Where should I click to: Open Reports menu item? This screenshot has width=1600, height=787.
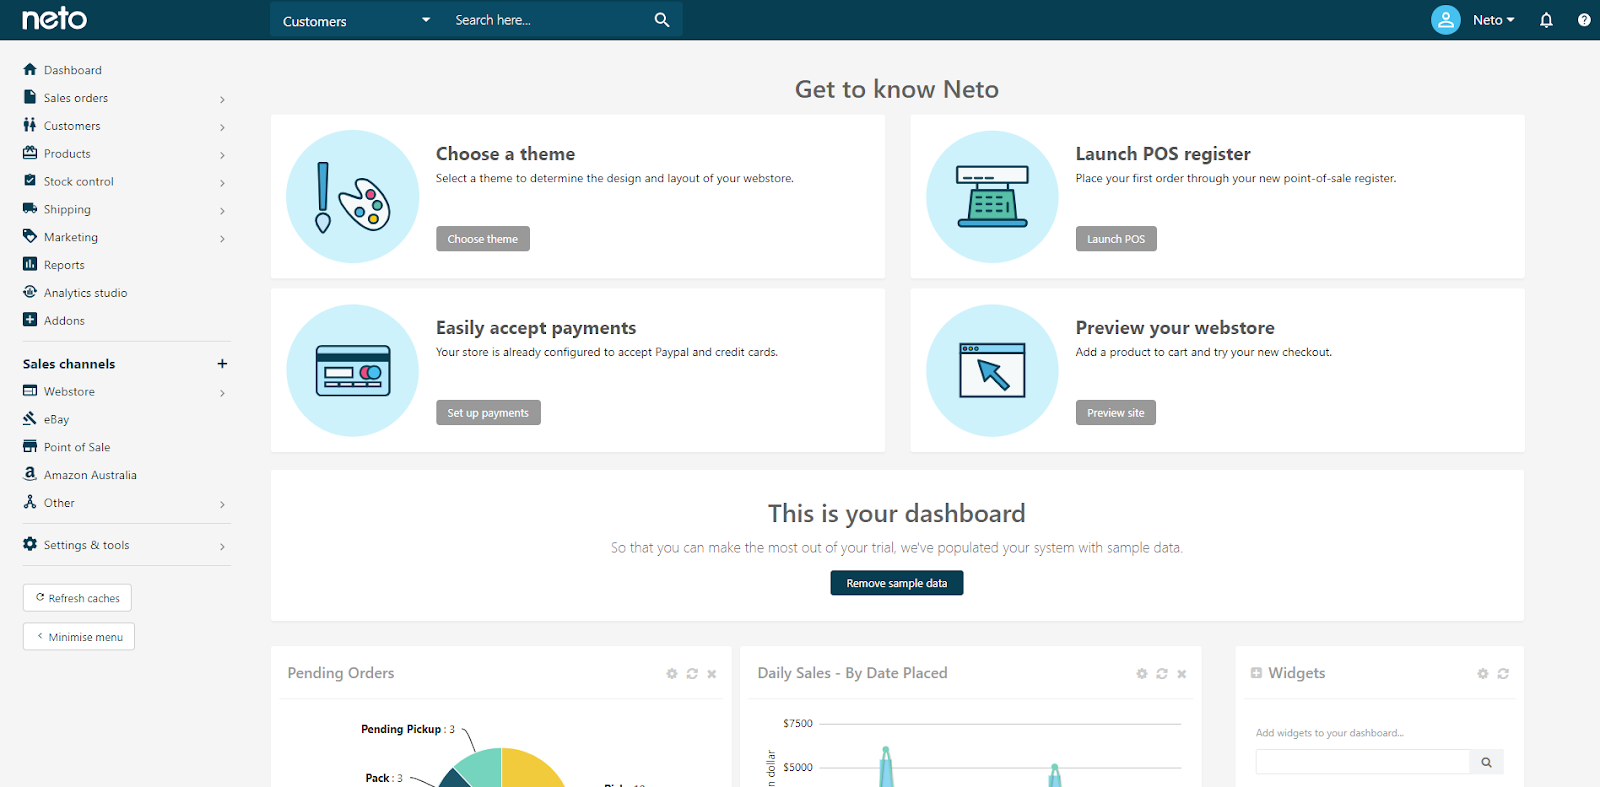tap(64, 265)
